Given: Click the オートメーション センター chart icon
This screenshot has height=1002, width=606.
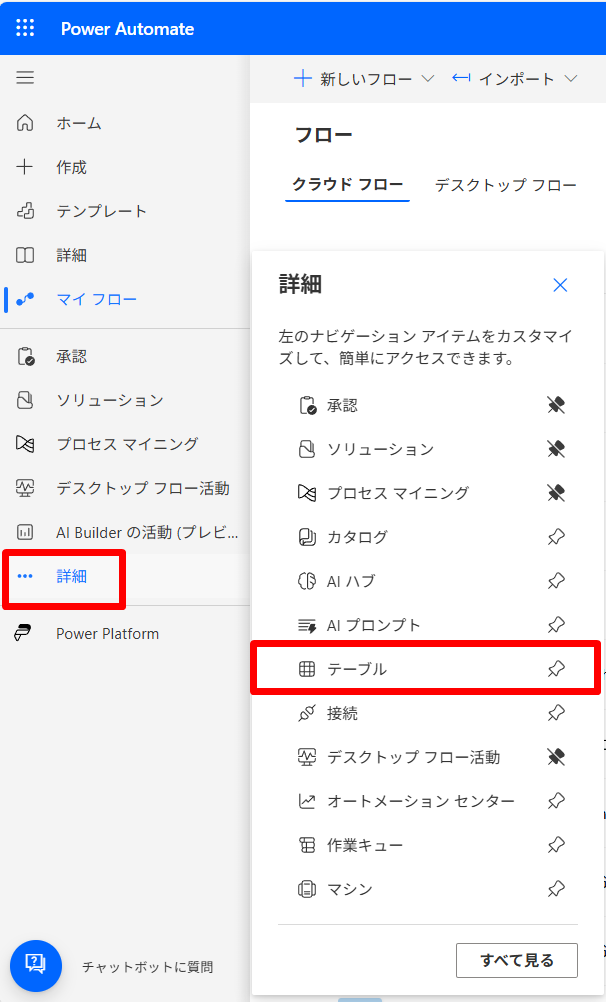Looking at the screenshot, I should point(307,801).
